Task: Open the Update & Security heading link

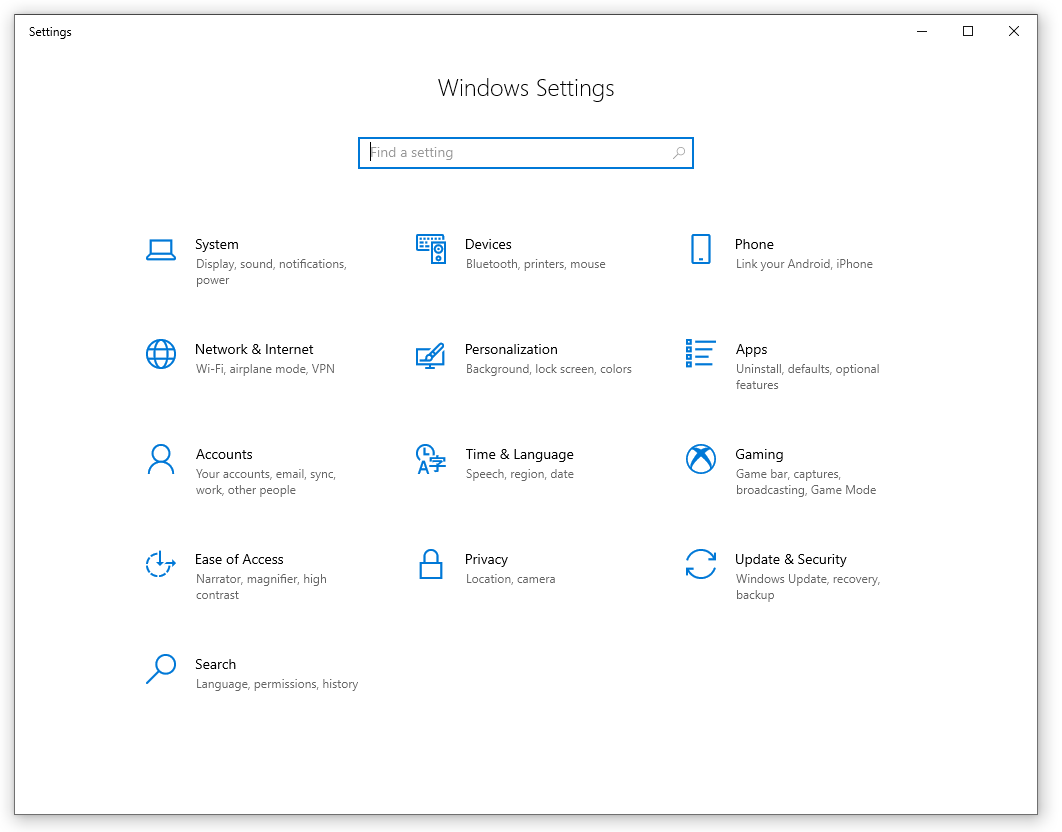Action: tap(790, 559)
